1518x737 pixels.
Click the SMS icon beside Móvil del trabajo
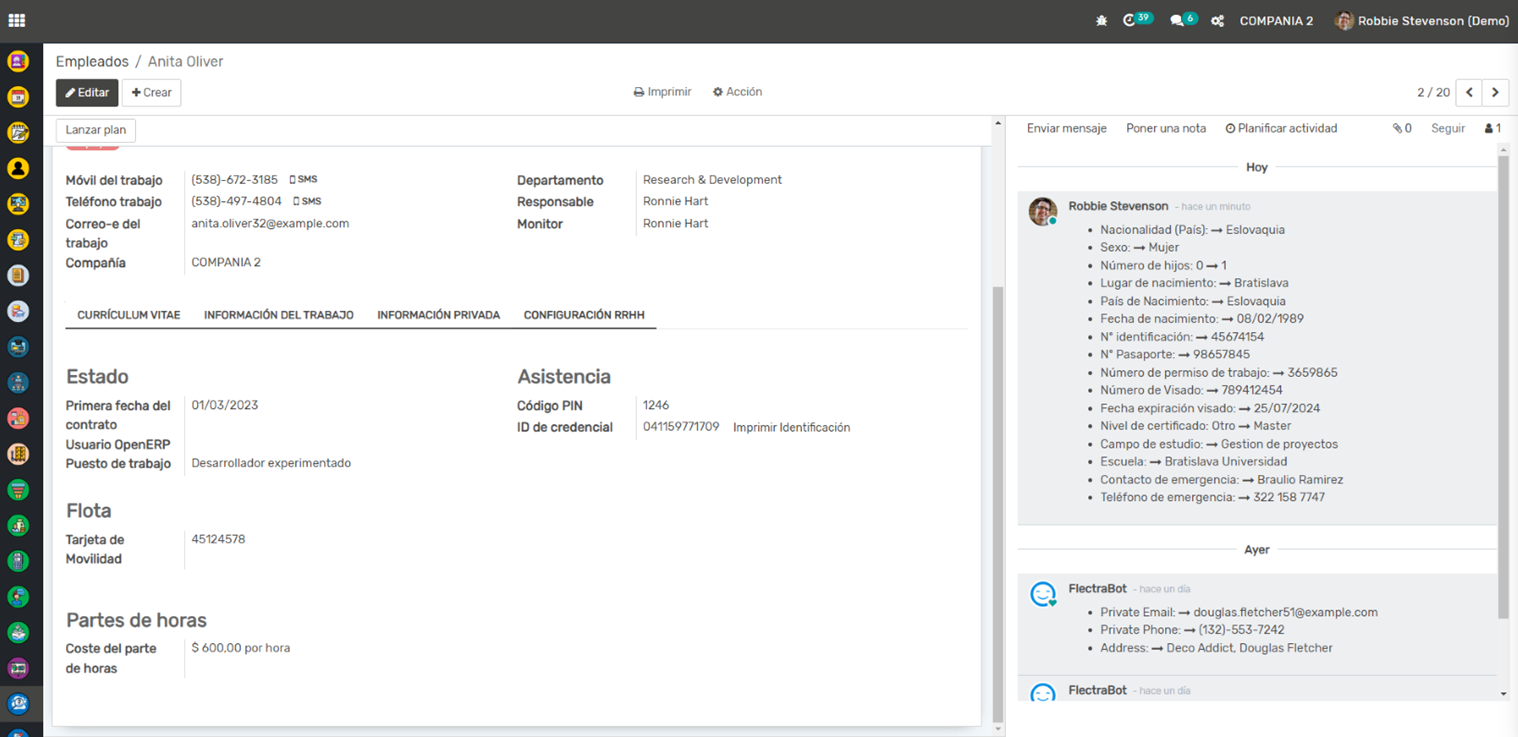click(303, 180)
